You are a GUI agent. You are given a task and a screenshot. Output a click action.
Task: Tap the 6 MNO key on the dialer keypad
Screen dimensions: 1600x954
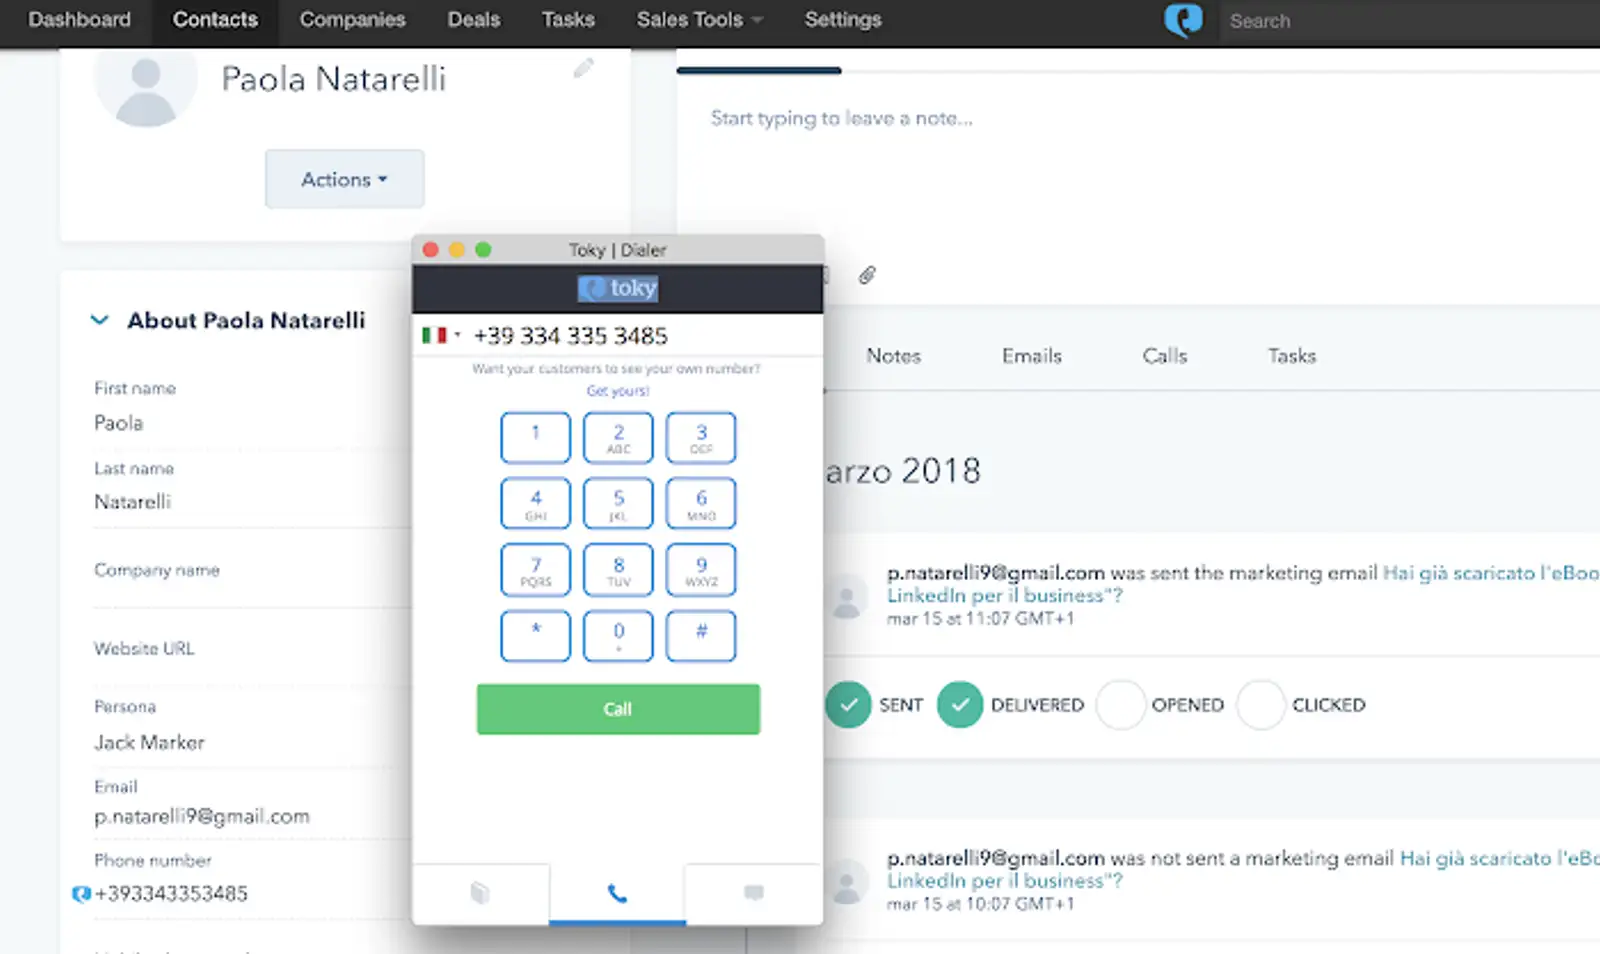(701, 503)
